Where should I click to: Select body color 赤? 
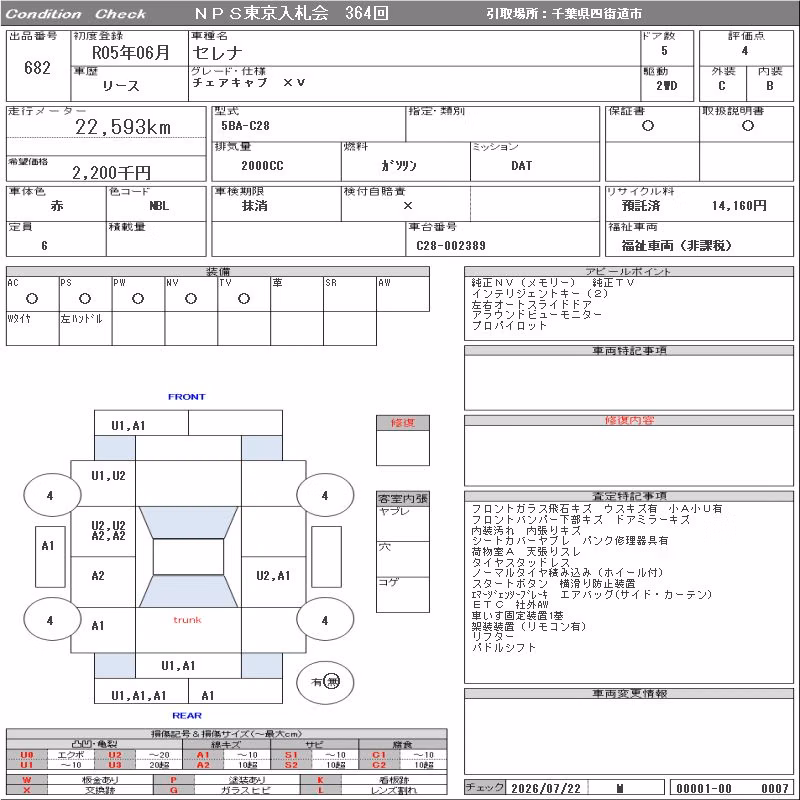pyautogui.click(x=57, y=206)
